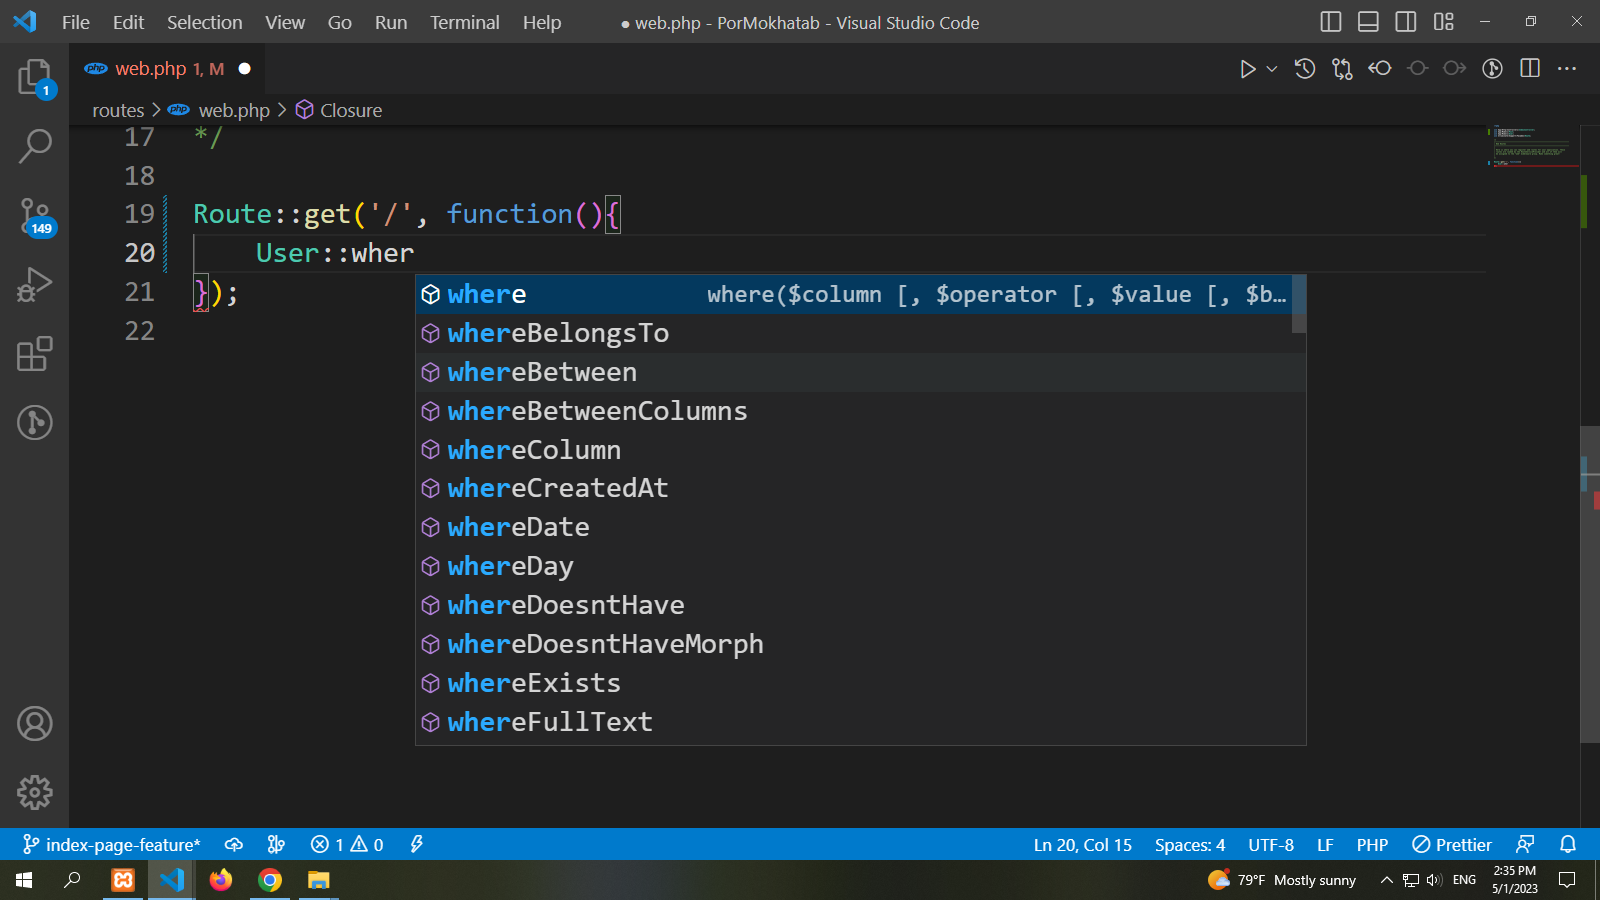Open the File menu
Image resolution: width=1600 pixels, height=900 pixels.
(x=76, y=22)
